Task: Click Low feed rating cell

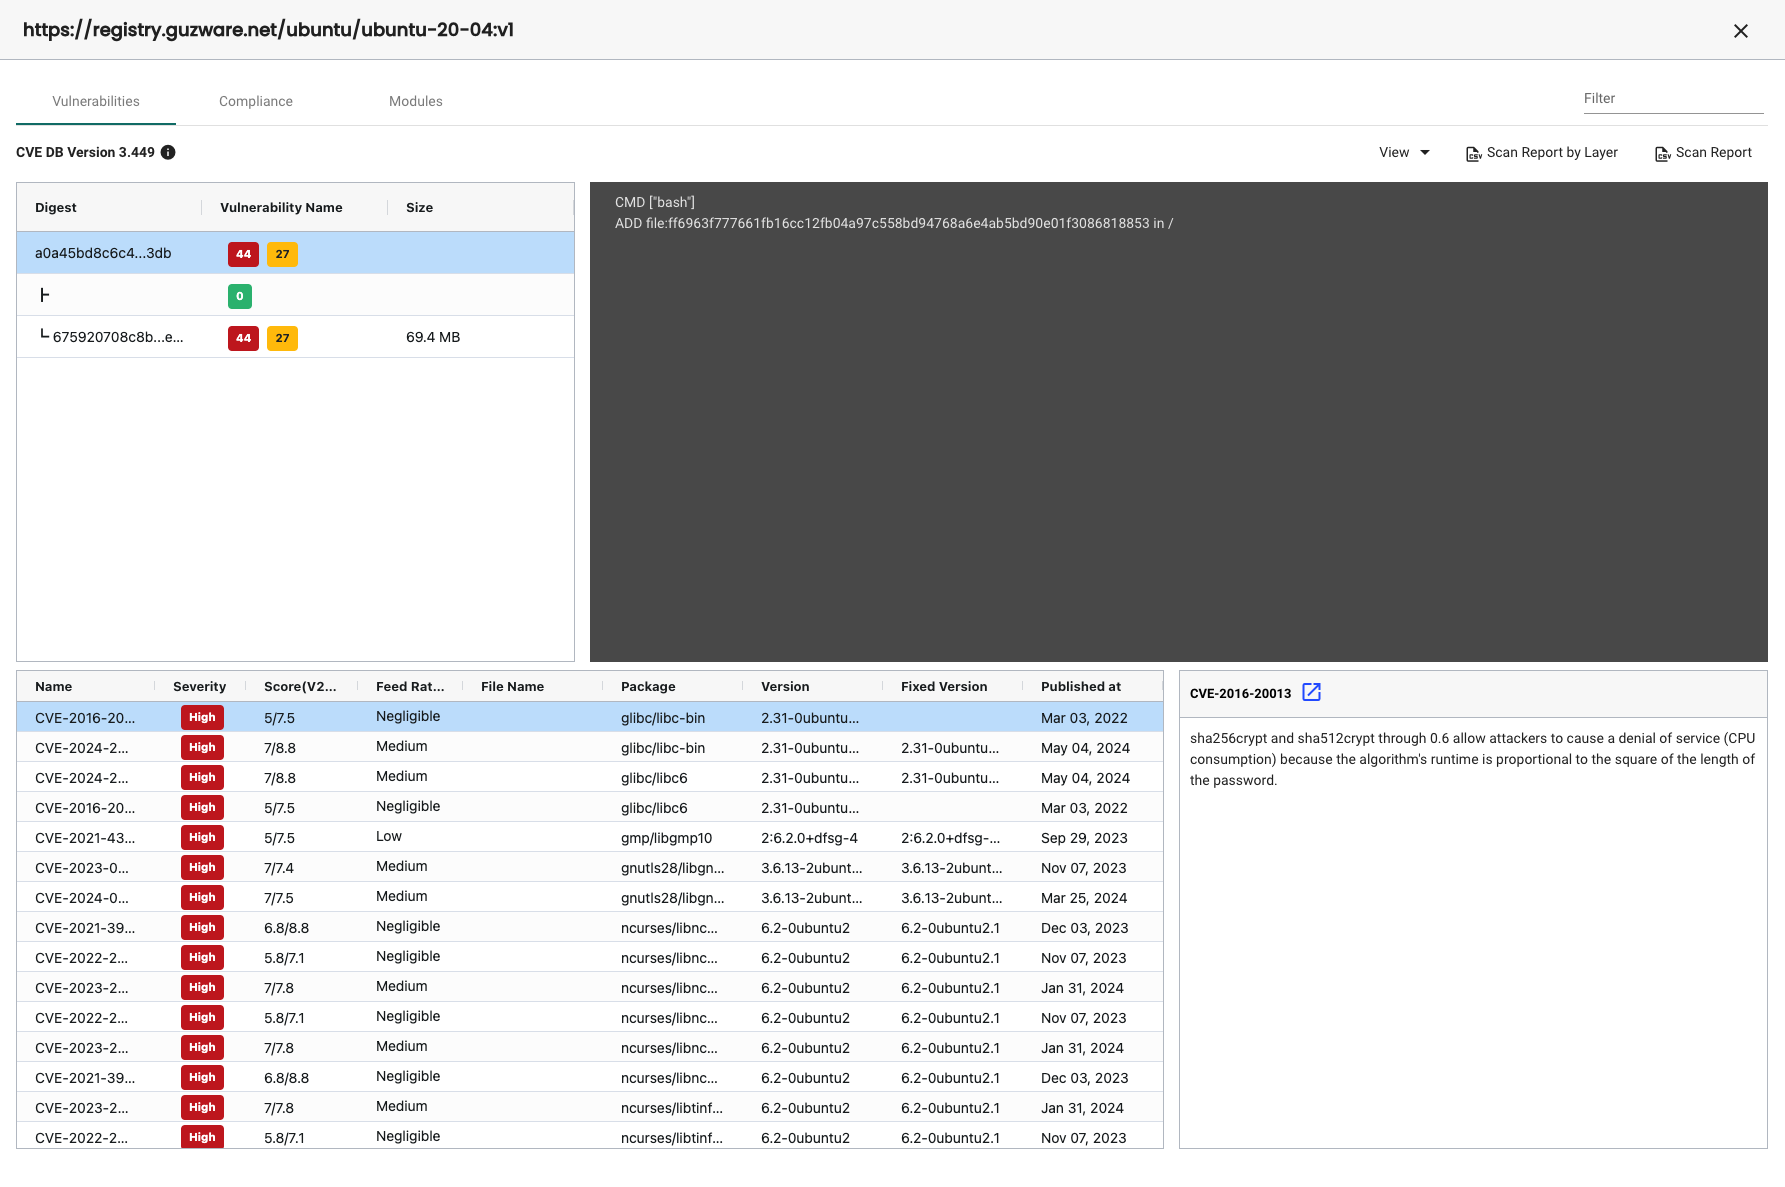Action: point(389,836)
